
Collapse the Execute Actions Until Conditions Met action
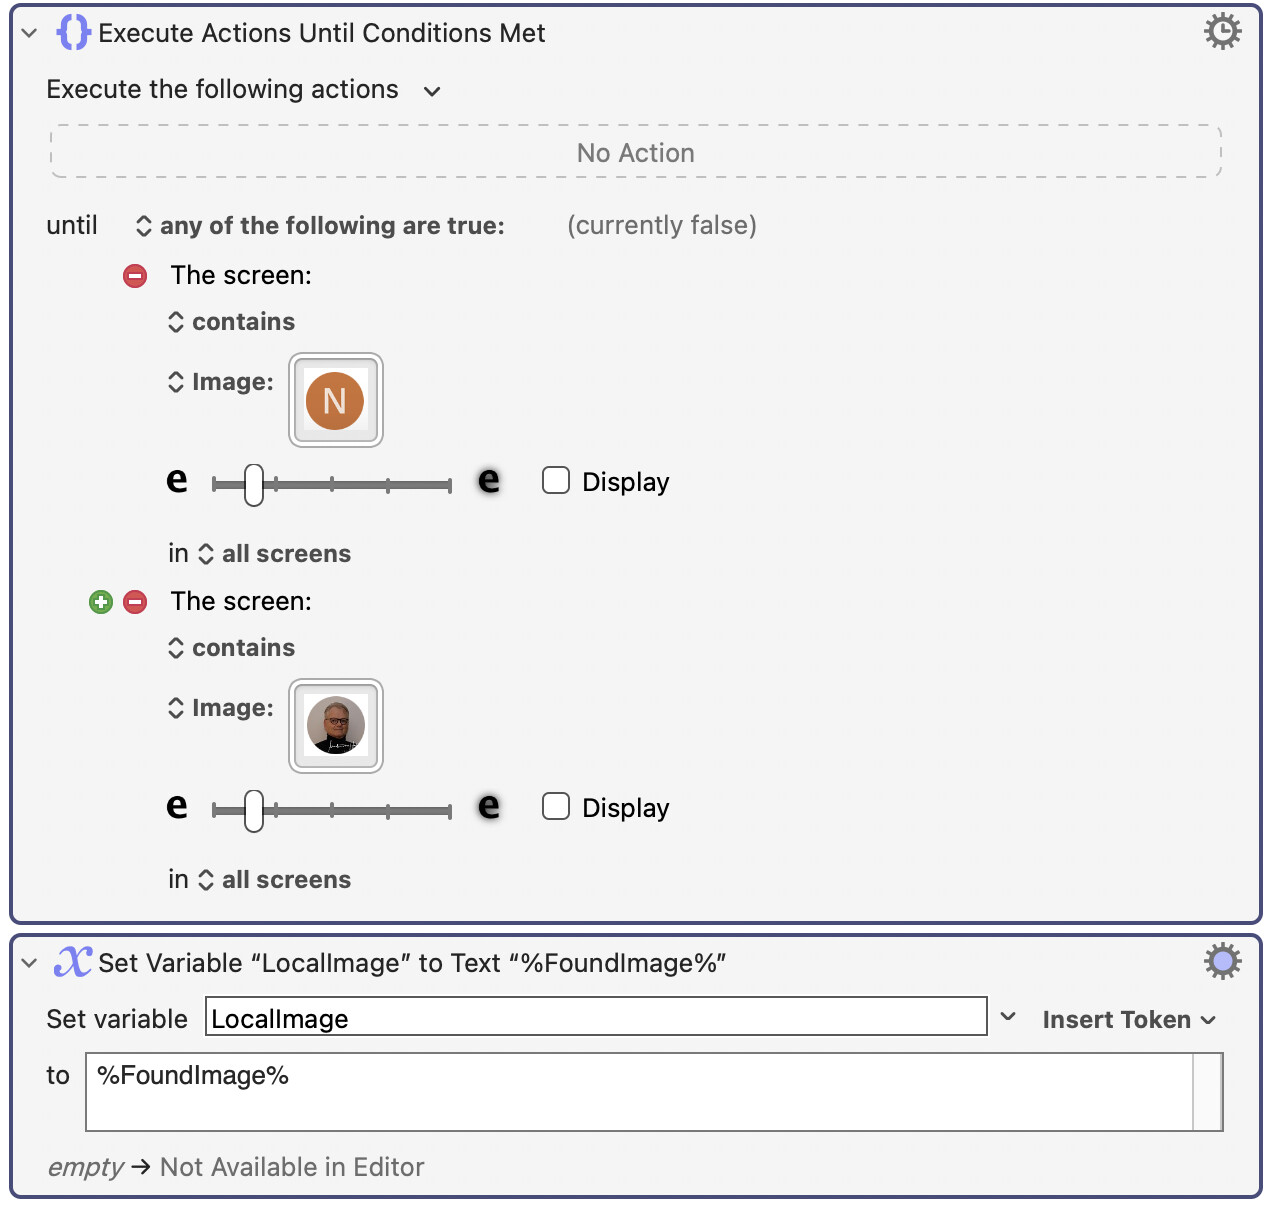(29, 33)
